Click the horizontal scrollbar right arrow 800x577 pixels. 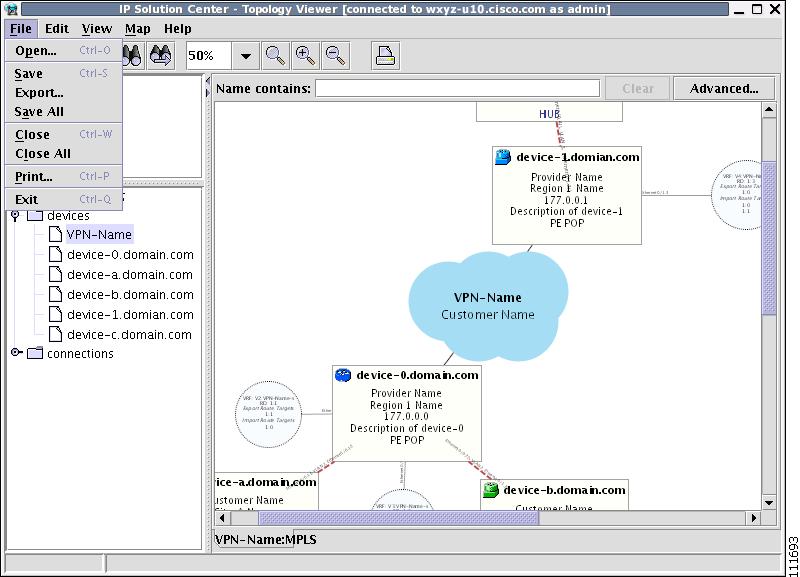(754, 518)
